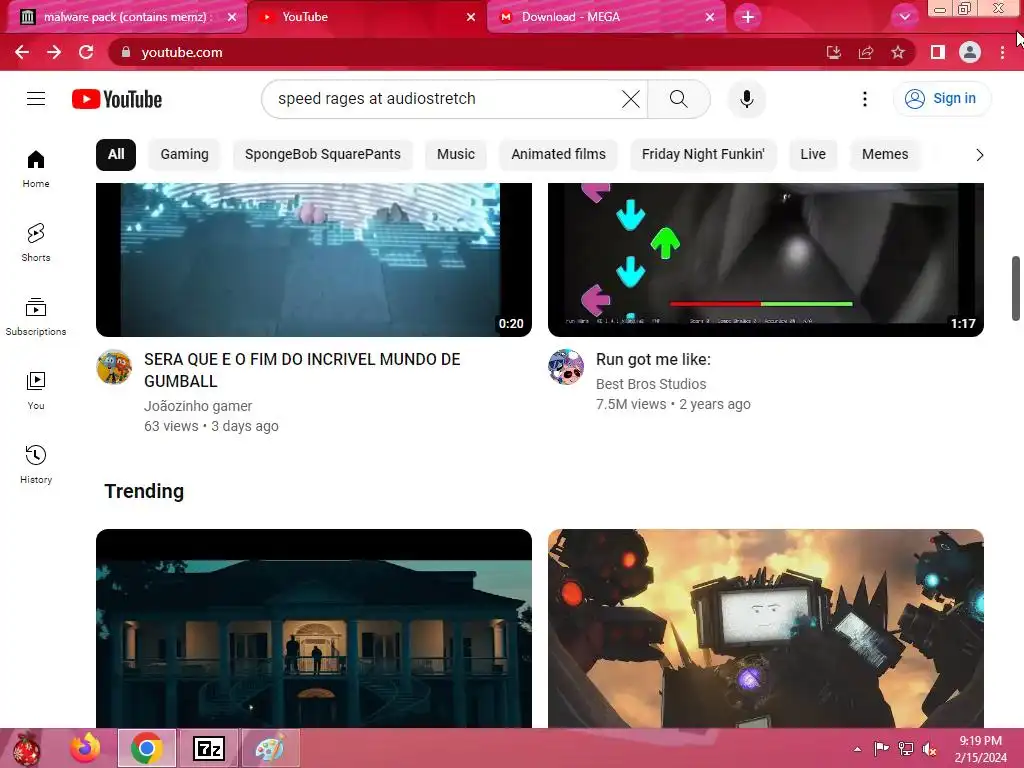Filter by SpongeBob SquarePants chip
1024x768 pixels.
pyautogui.click(x=323, y=155)
